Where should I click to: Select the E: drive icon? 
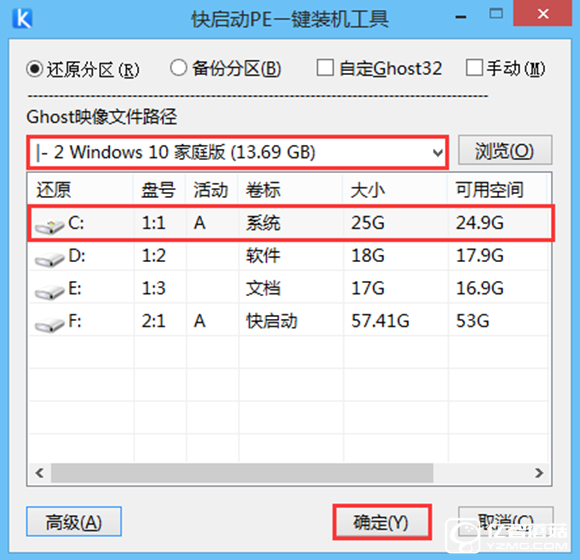tap(49, 291)
